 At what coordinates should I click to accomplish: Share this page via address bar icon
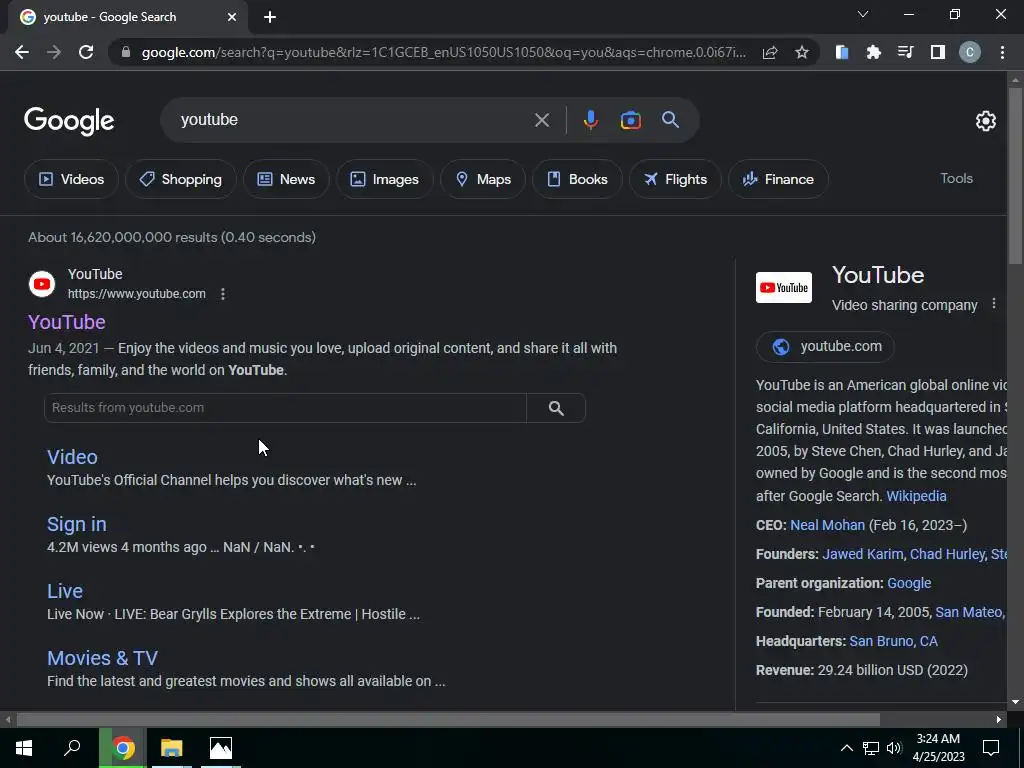click(x=770, y=52)
